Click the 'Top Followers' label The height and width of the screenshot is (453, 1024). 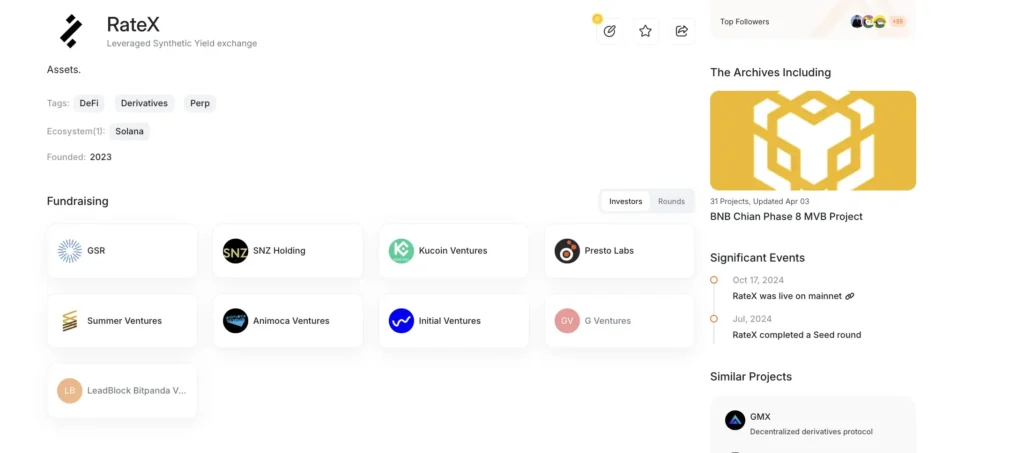pos(744,22)
